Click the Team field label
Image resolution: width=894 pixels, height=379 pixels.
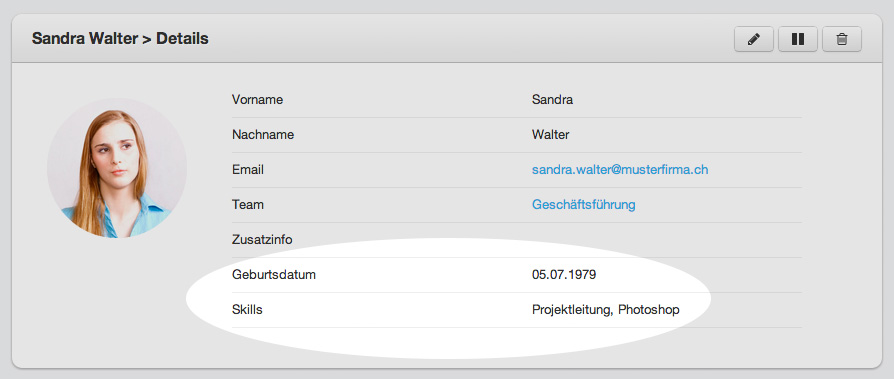[247, 205]
